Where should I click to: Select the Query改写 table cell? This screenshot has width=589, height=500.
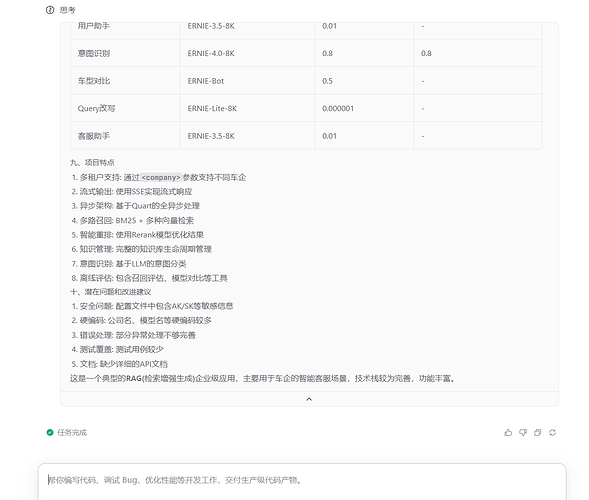[125, 108]
